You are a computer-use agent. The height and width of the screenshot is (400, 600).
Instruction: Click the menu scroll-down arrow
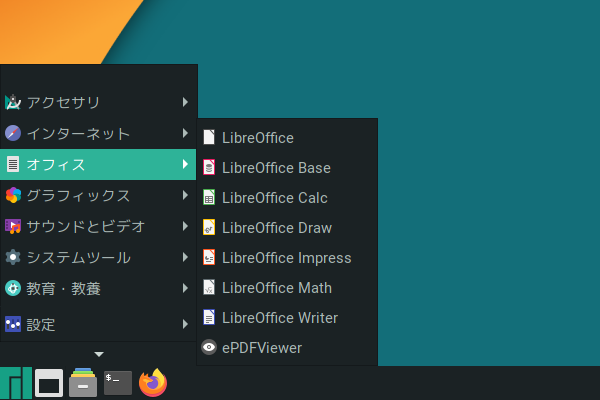pos(99,354)
